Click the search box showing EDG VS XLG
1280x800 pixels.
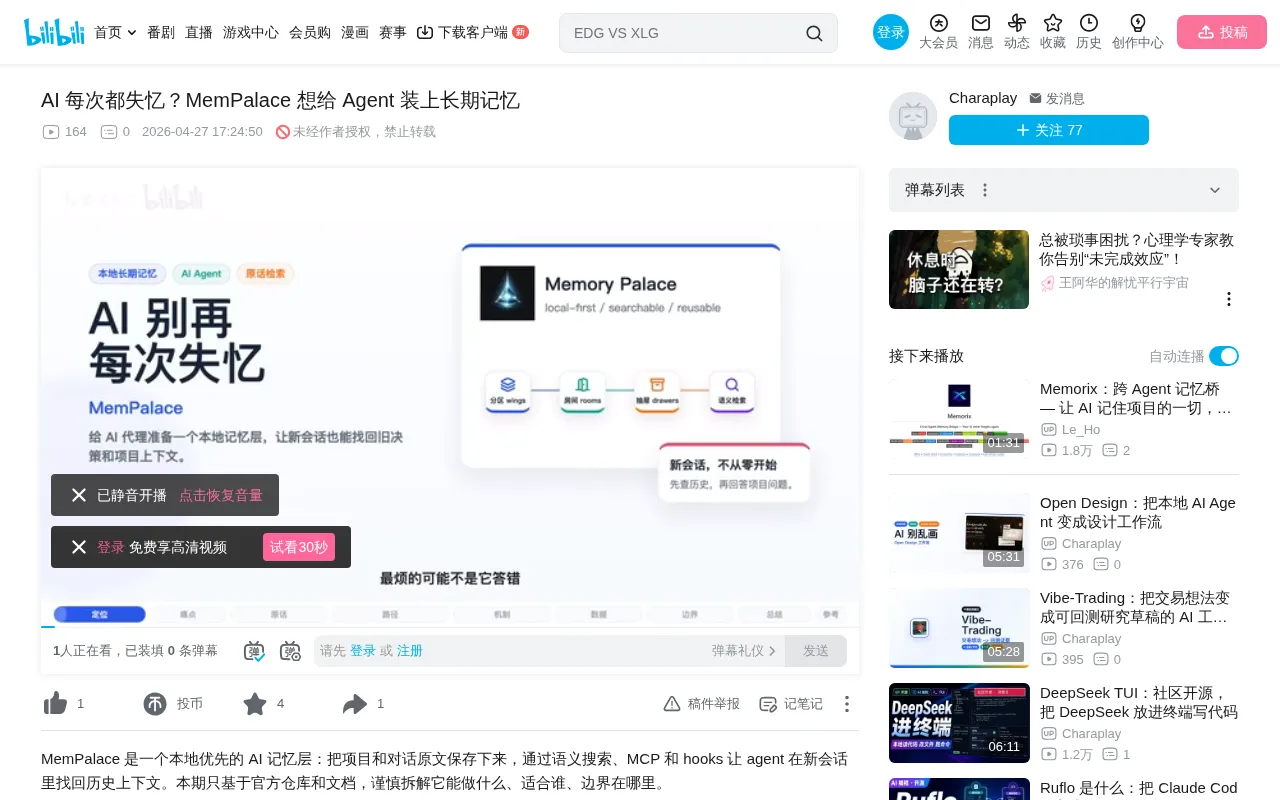pyautogui.click(x=698, y=33)
